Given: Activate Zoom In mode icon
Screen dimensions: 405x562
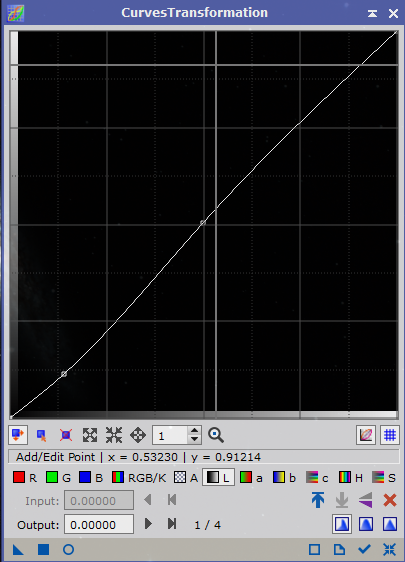Looking at the screenshot, I should point(90,435).
